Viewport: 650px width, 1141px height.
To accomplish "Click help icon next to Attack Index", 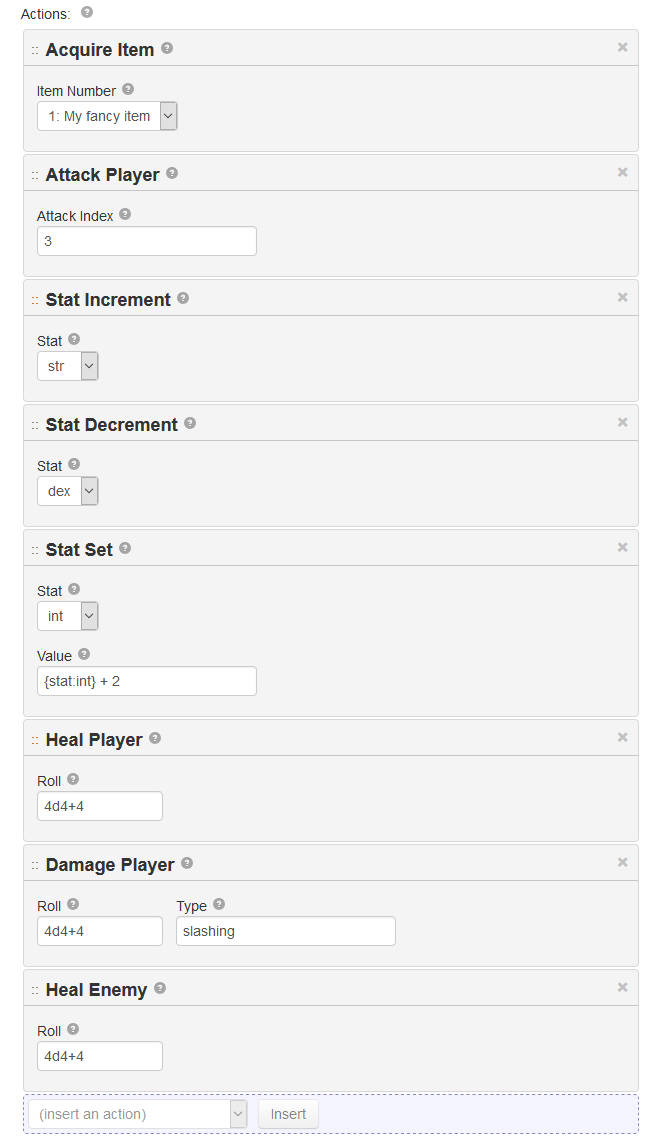I will coord(124,214).
